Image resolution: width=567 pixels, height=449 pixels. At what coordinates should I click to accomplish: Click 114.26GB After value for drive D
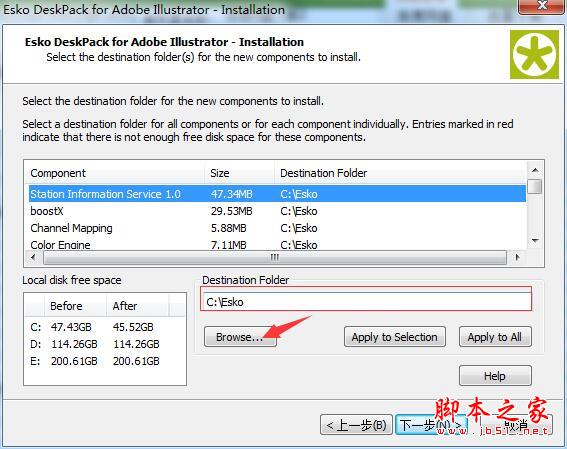[x=136, y=344]
